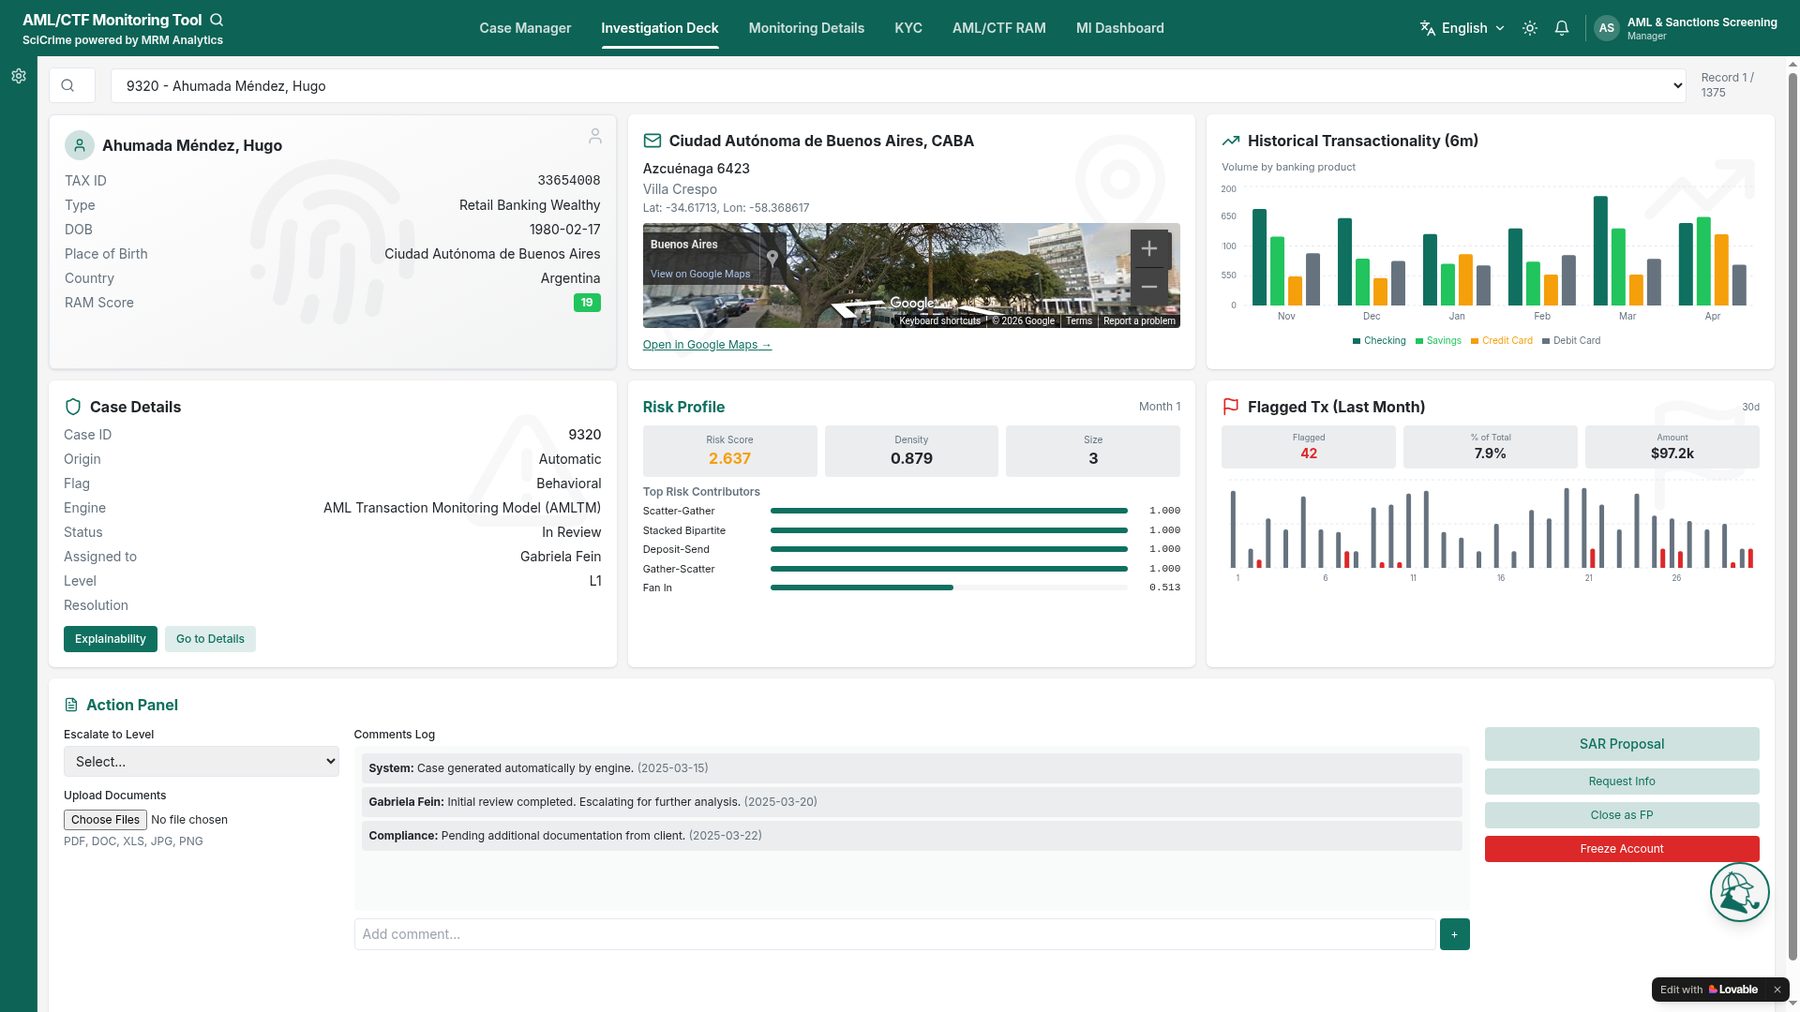The image size is (1800, 1012).
Task: Click the green plus add-comment button
Action: tap(1454, 934)
